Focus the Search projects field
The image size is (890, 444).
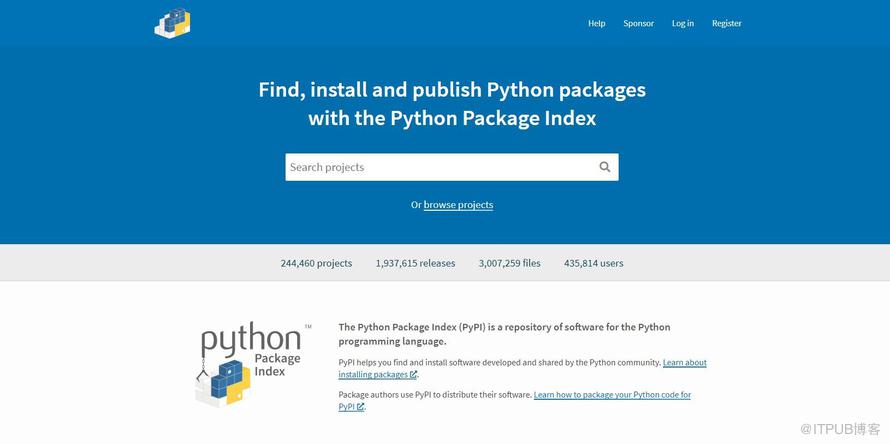tap(452, 167)
